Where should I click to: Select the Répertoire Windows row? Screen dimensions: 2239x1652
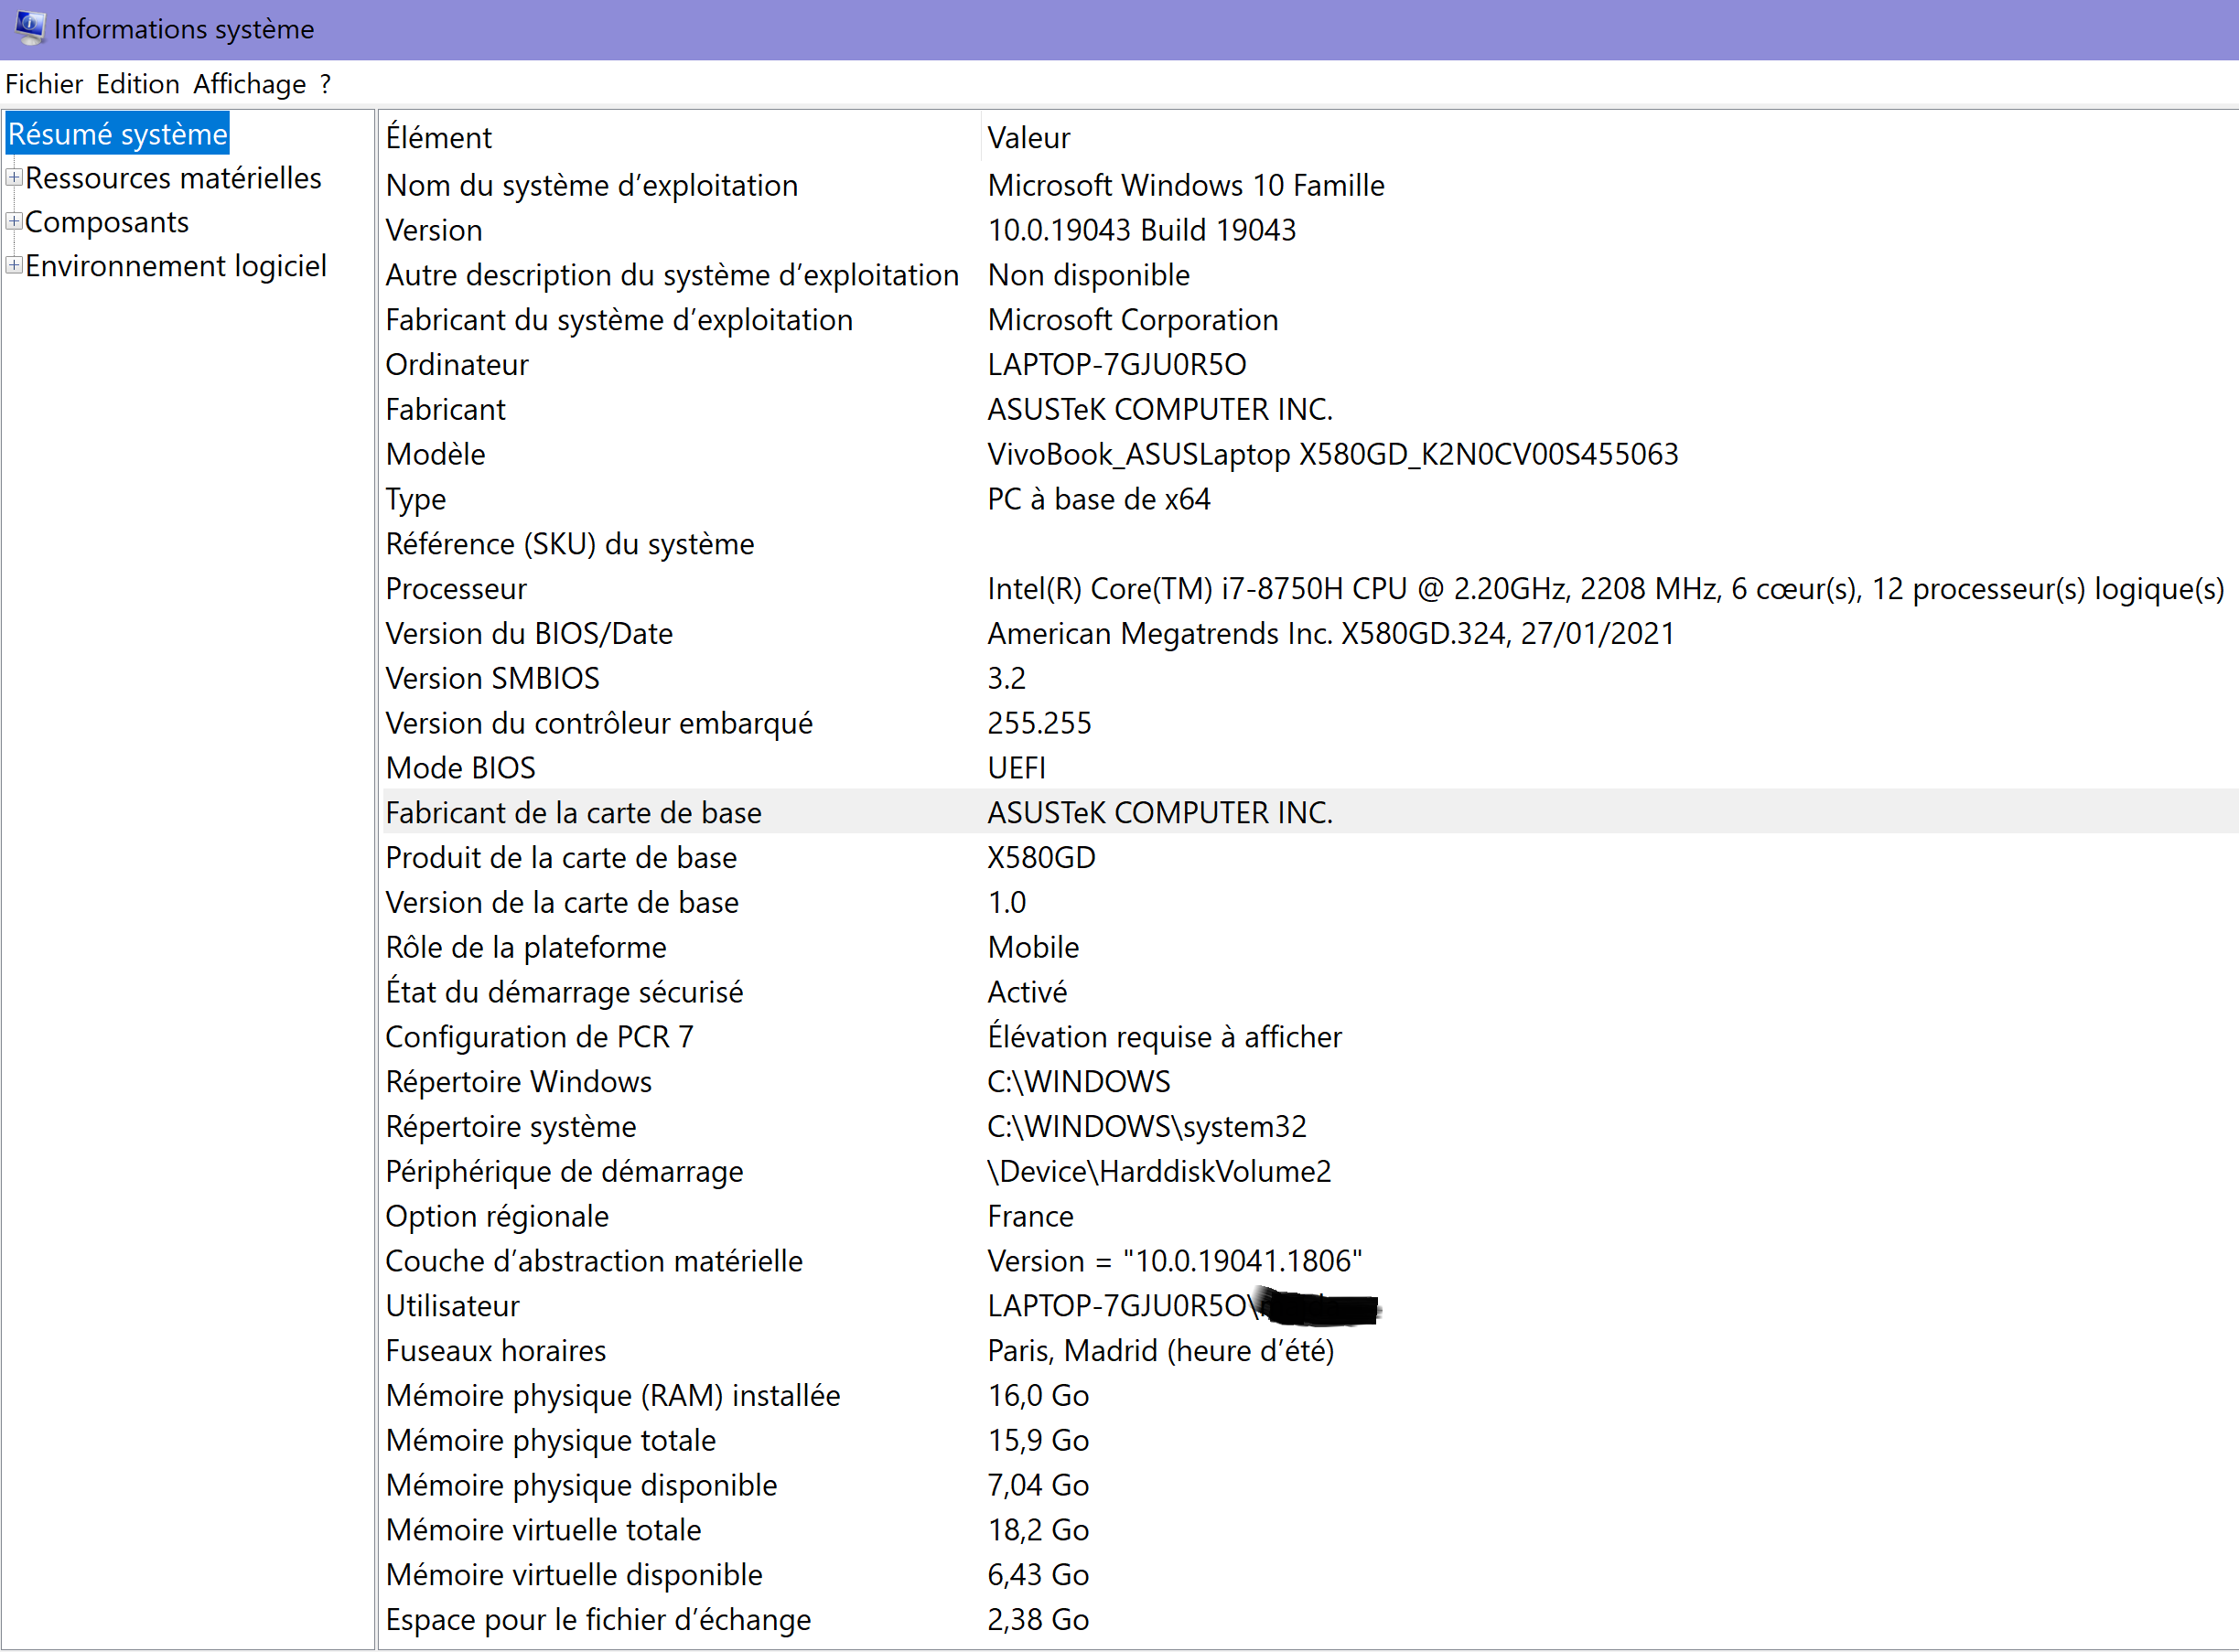pyautogui.click(x=519, y=1082)
